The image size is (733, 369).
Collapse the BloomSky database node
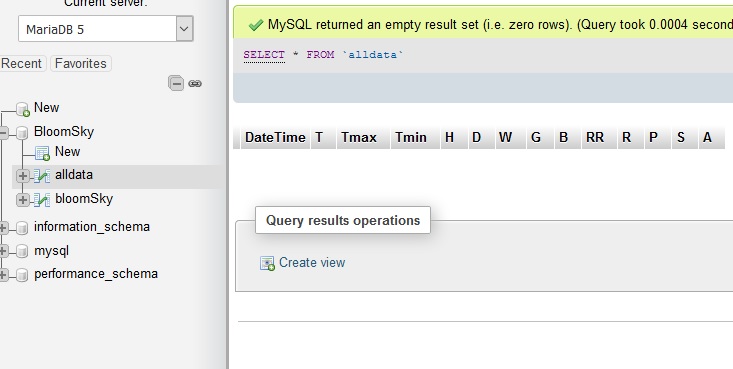[3, 133]
